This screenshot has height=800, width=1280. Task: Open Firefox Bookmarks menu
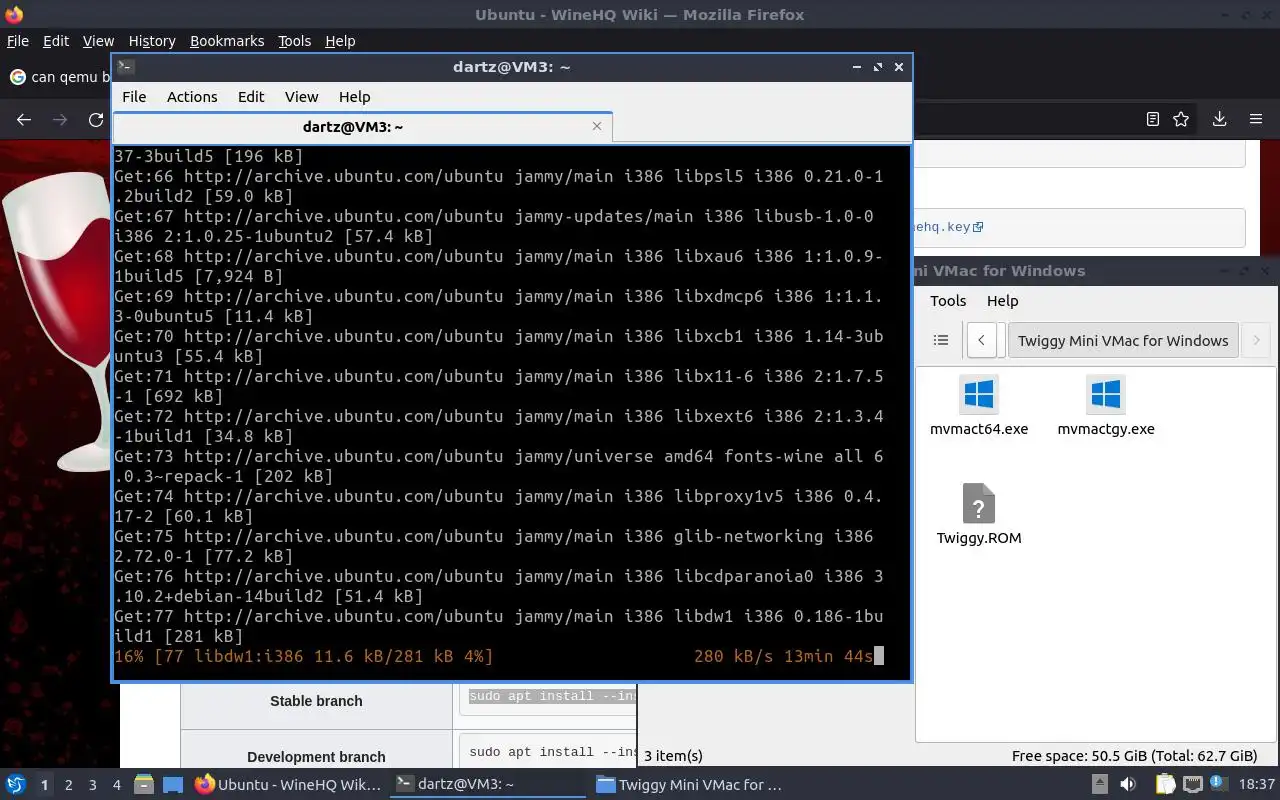point(227,41)
